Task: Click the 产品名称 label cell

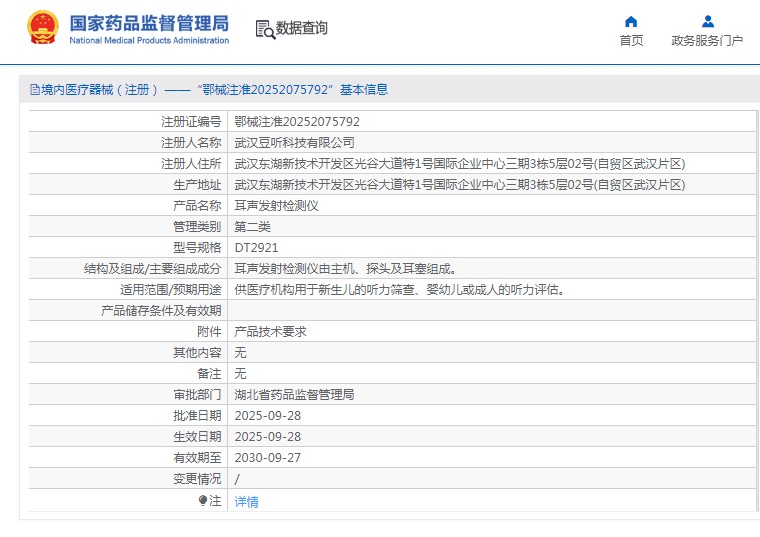Action: (197, 205)
